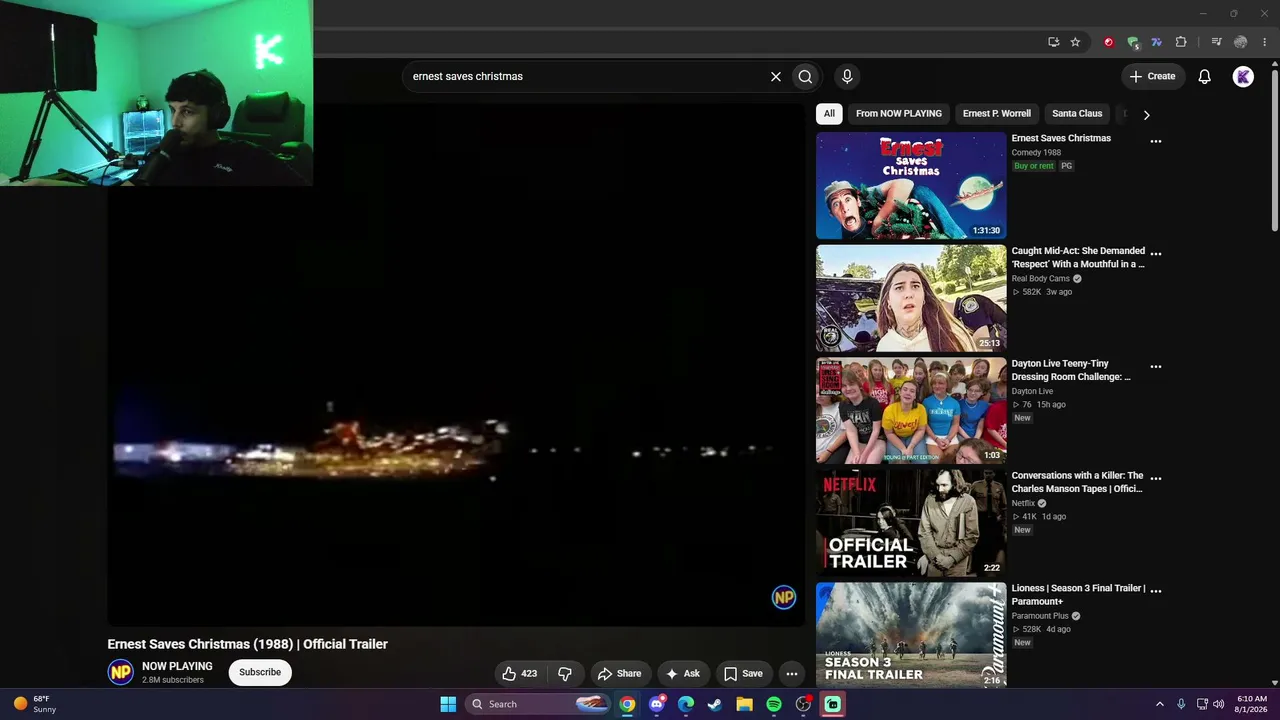The image size is (1280, 720).
Task: Open options for Ernest Saves Christmas movie
Action: 1156,141
